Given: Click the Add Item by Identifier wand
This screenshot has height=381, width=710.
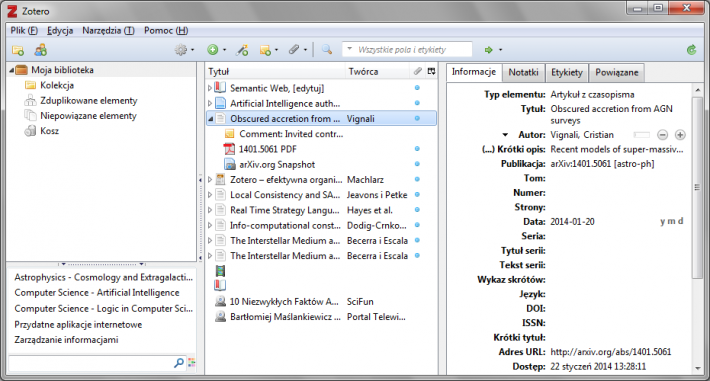Looking at the screenshot, I should 242,50.
